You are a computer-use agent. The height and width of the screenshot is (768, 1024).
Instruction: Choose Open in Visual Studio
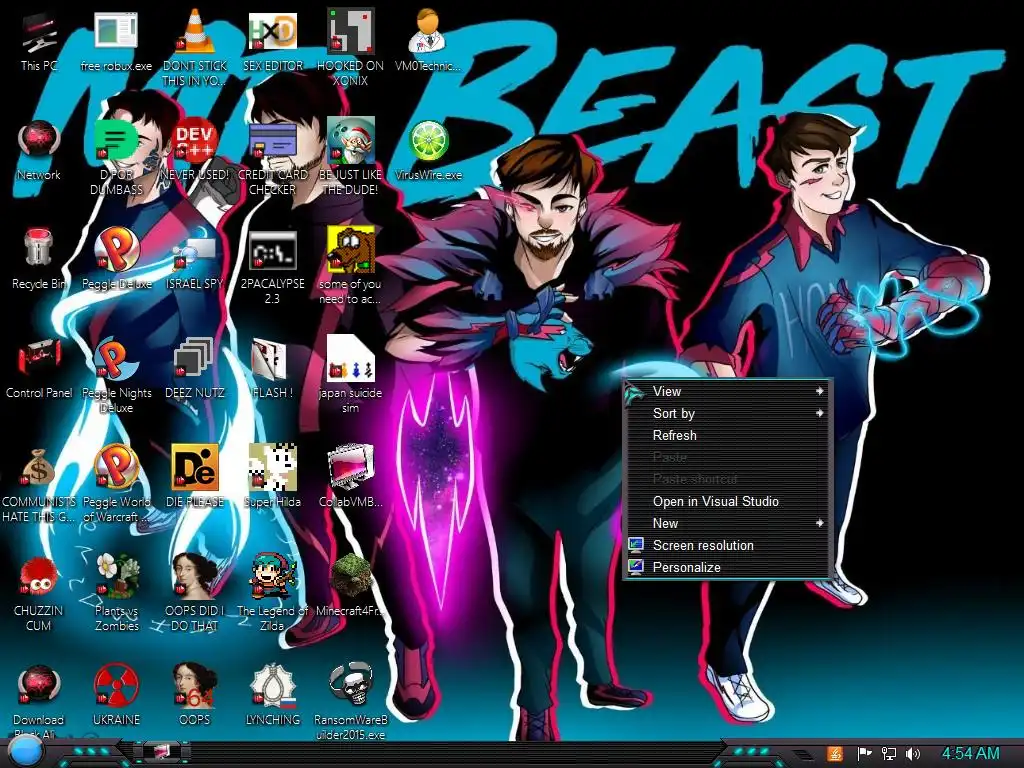click(727, 502)
